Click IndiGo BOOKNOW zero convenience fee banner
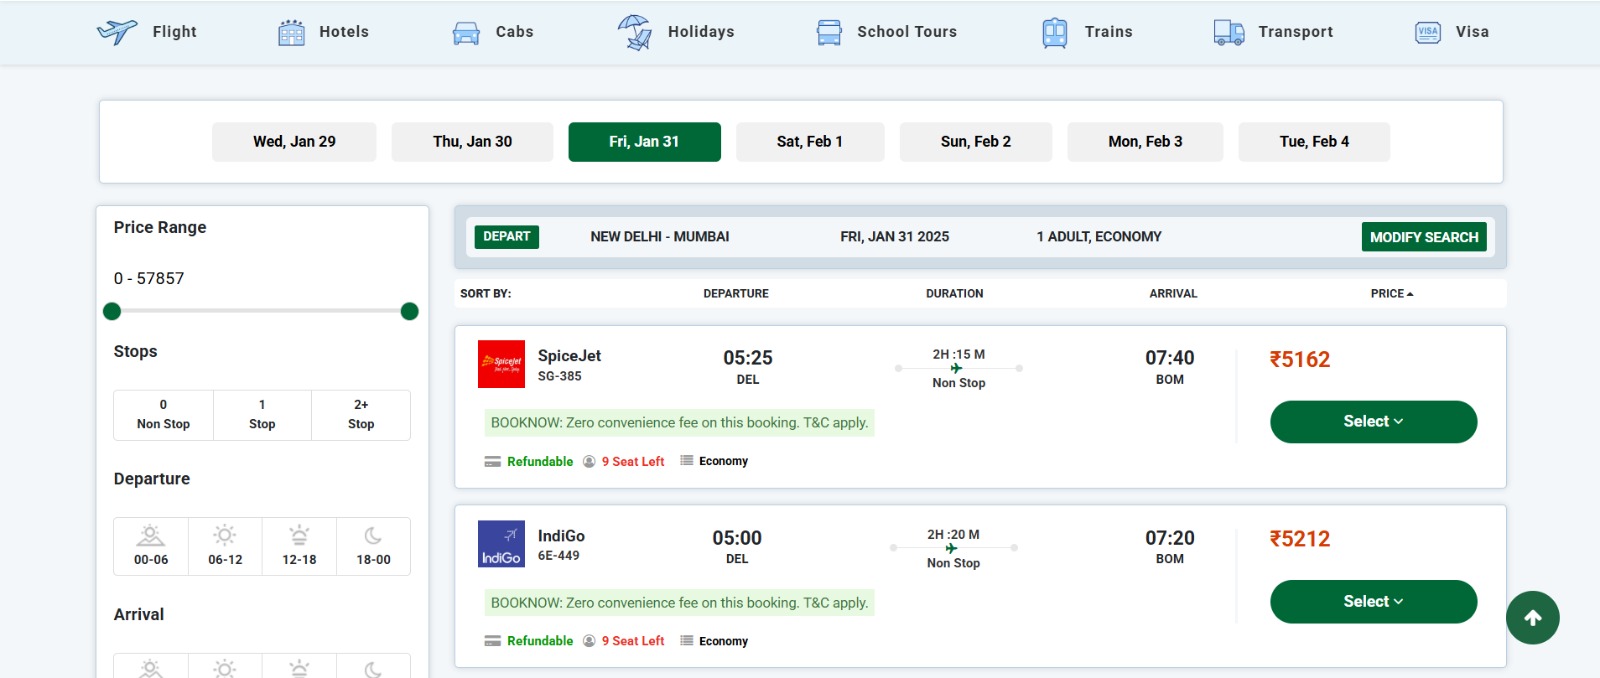 pyautogui.click(x=679, y=603)
